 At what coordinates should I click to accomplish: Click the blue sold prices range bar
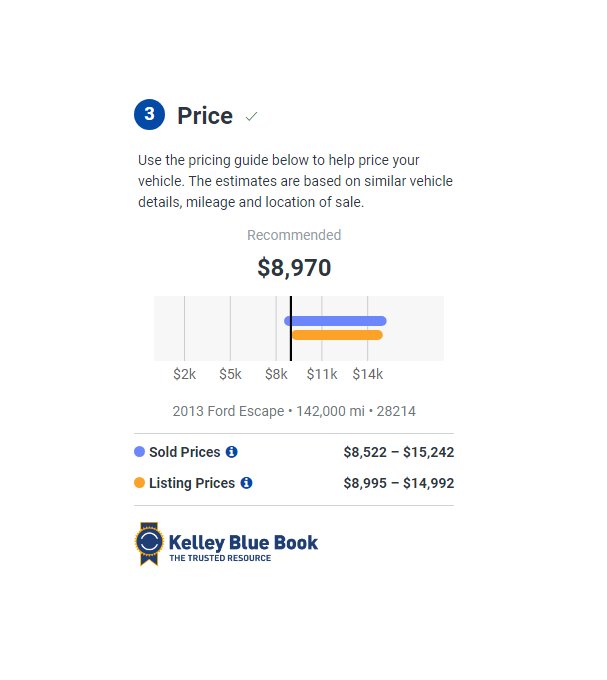coord(335,321)
